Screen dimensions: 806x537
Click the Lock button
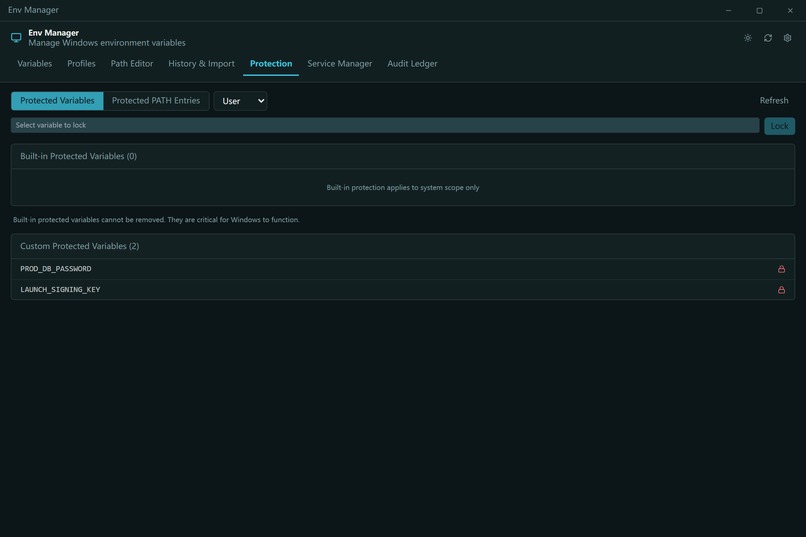pos(779,126)
